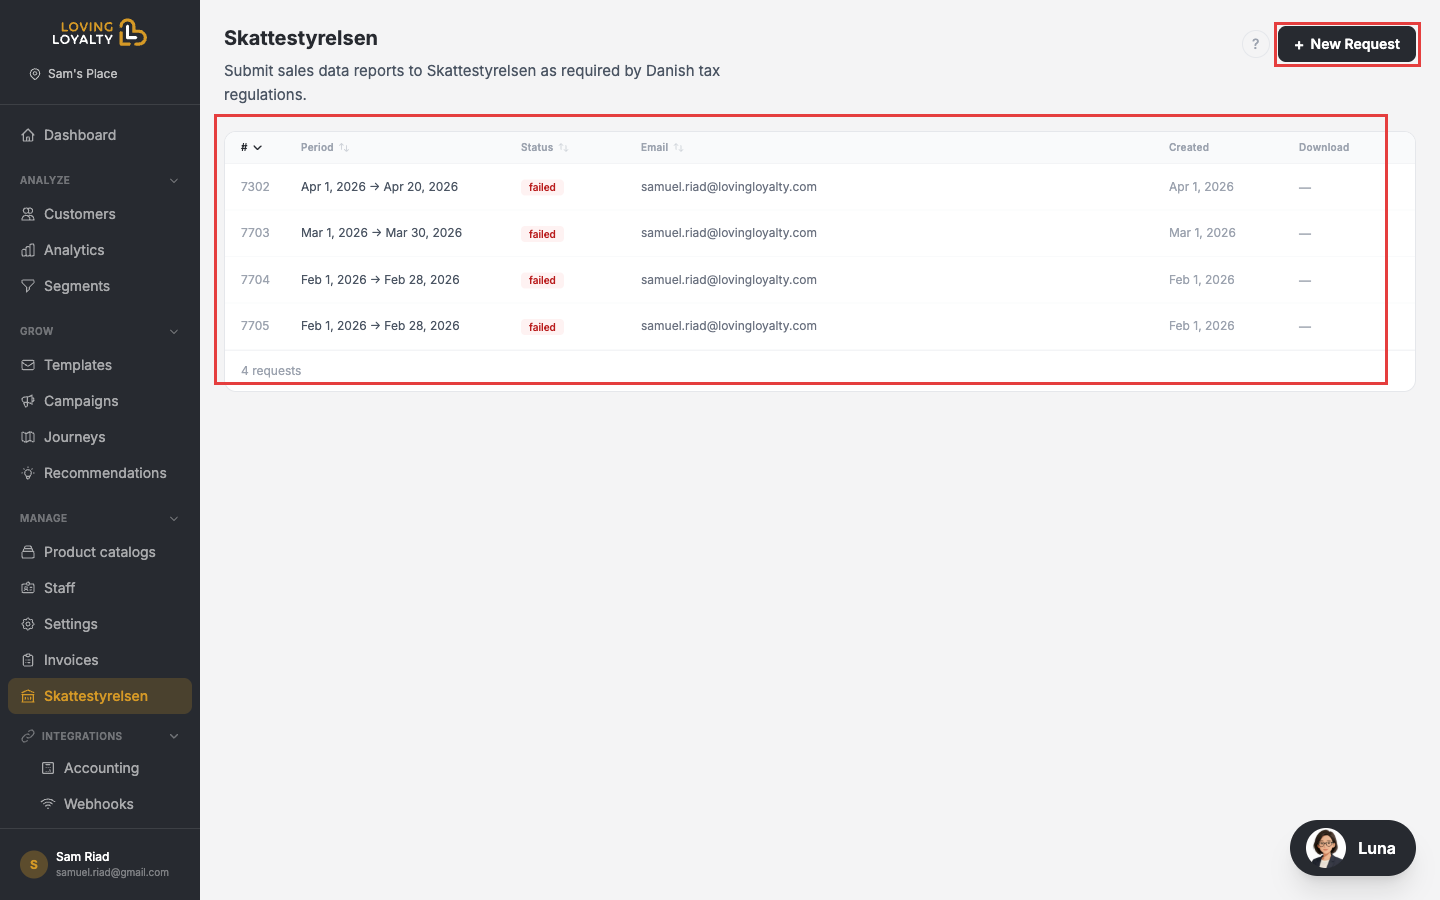Open Sam Riad account menu
The image size is (1440, 900).
coord(100,864)
